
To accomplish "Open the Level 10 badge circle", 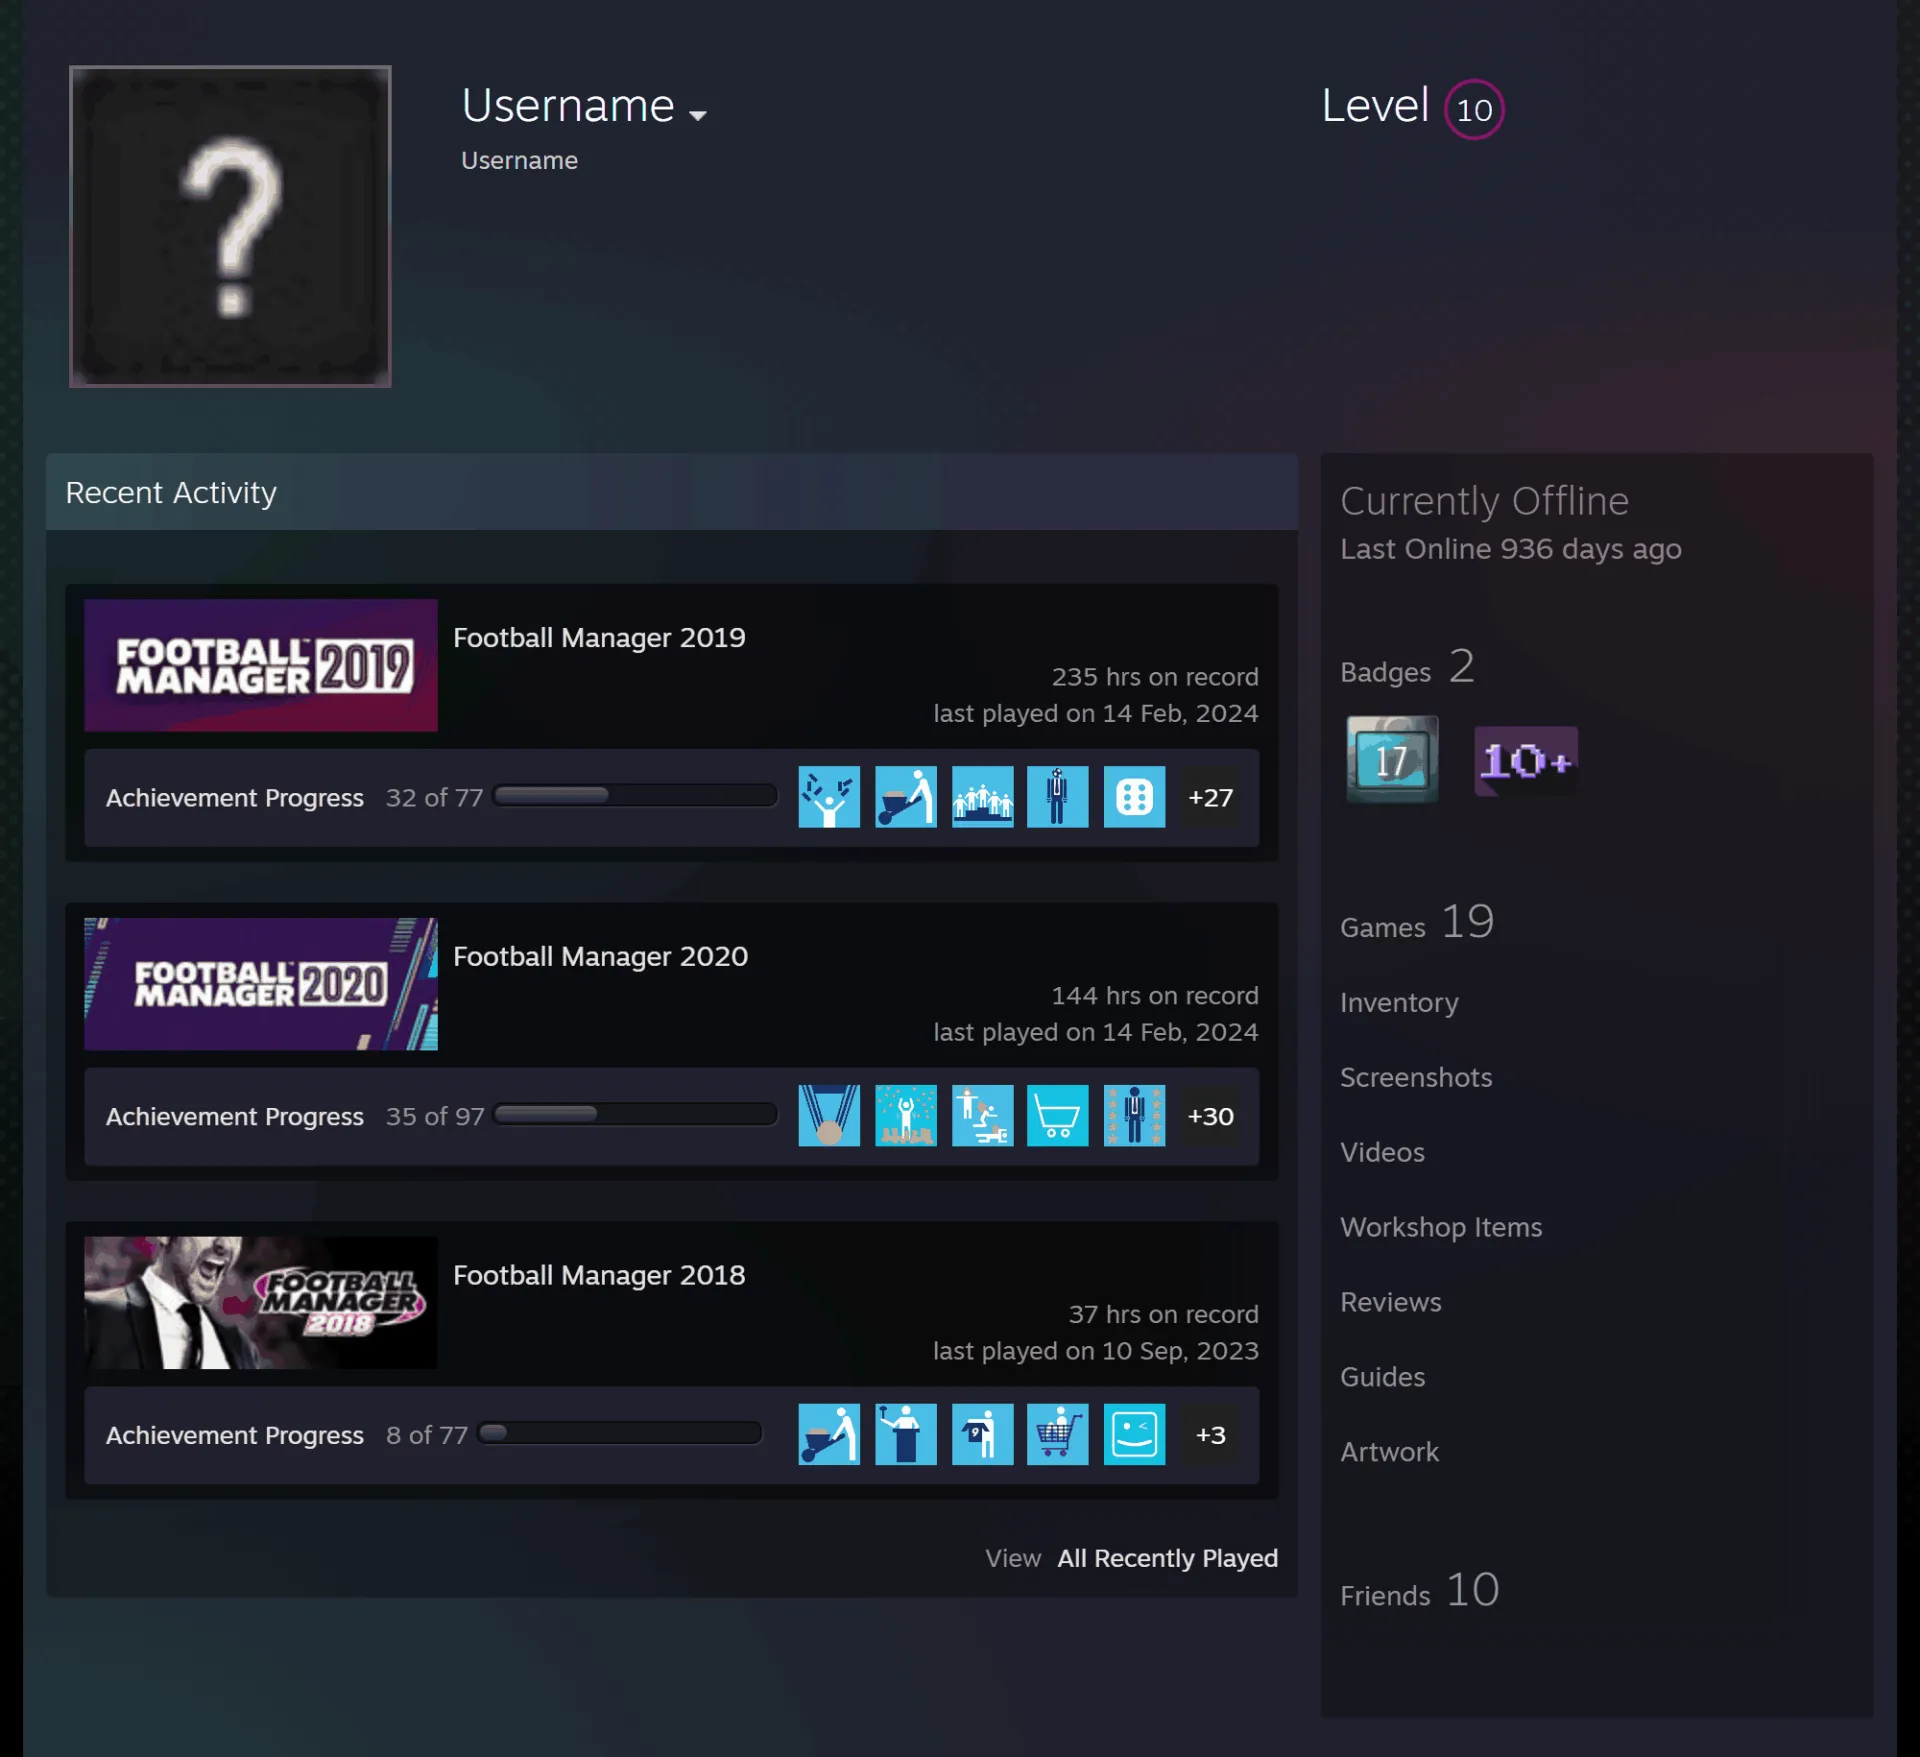I will tap(1474, 109).
